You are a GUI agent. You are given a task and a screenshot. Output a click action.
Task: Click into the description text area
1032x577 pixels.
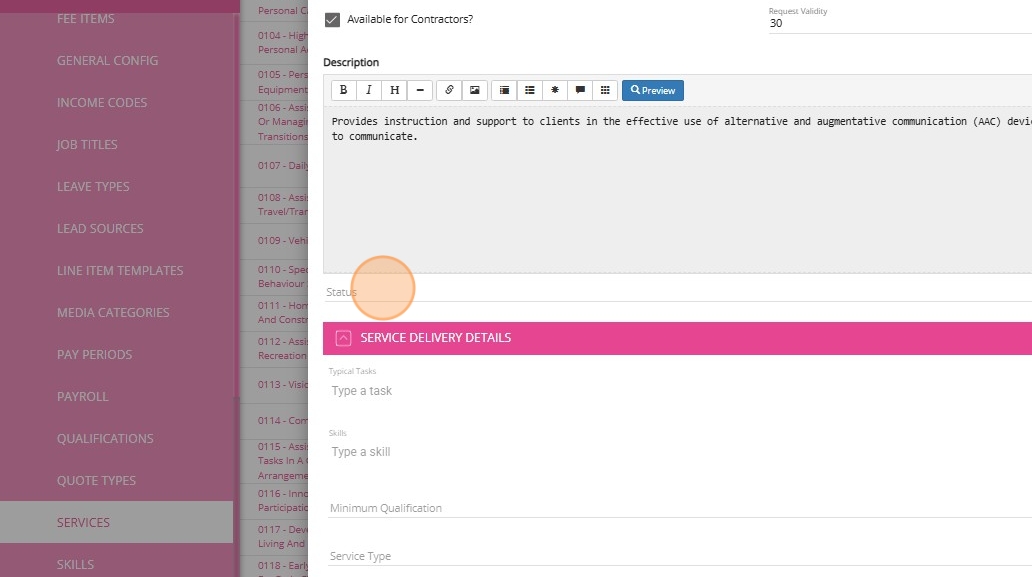(x=677, y=189)
